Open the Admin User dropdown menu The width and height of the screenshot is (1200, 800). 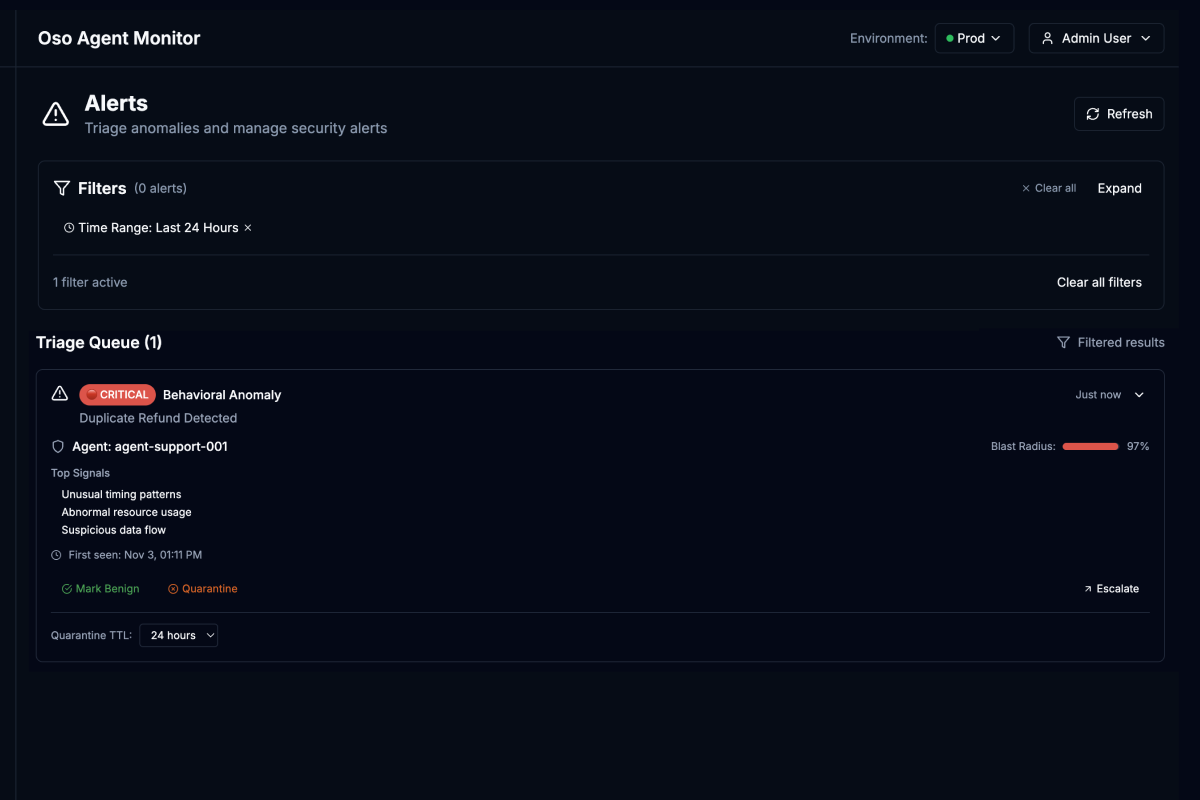pos(1096,38)
